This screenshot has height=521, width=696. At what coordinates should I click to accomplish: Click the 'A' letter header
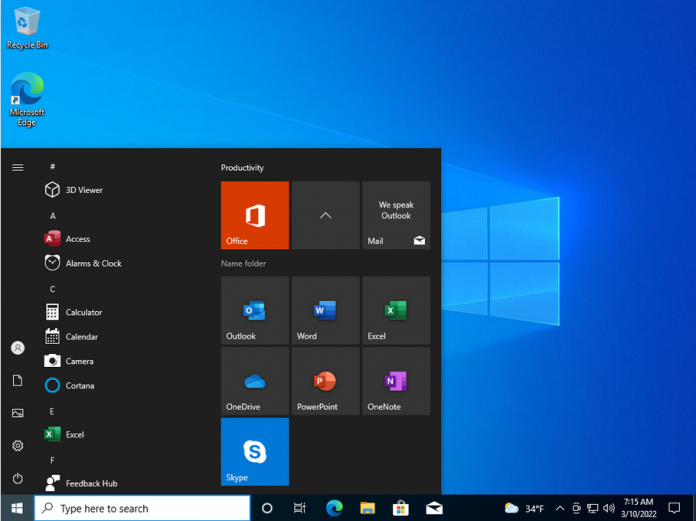(52, 216)
